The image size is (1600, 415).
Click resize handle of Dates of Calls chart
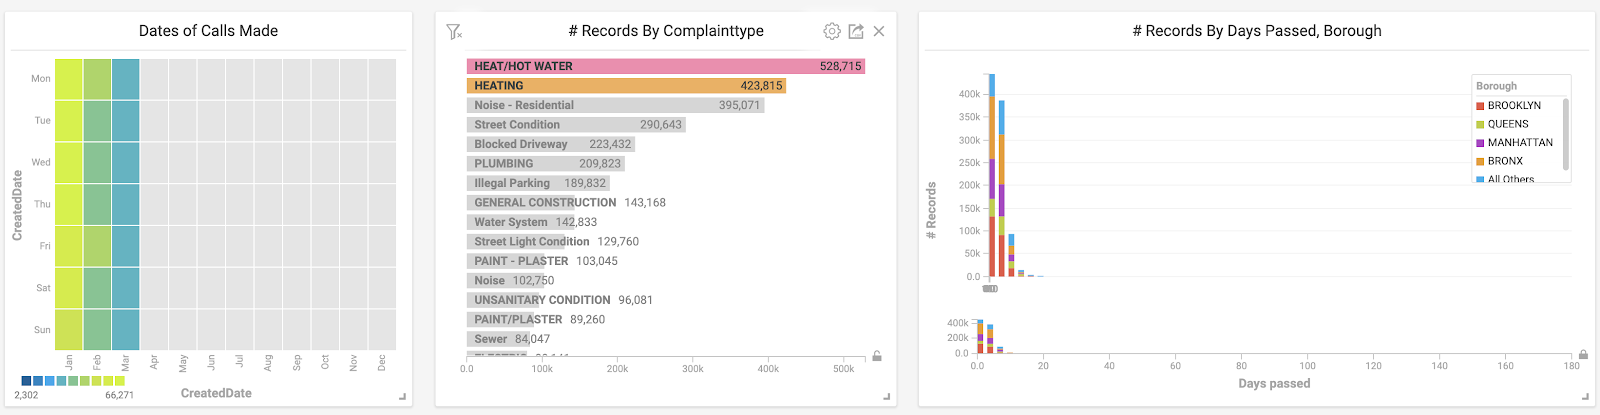point(403,397)
